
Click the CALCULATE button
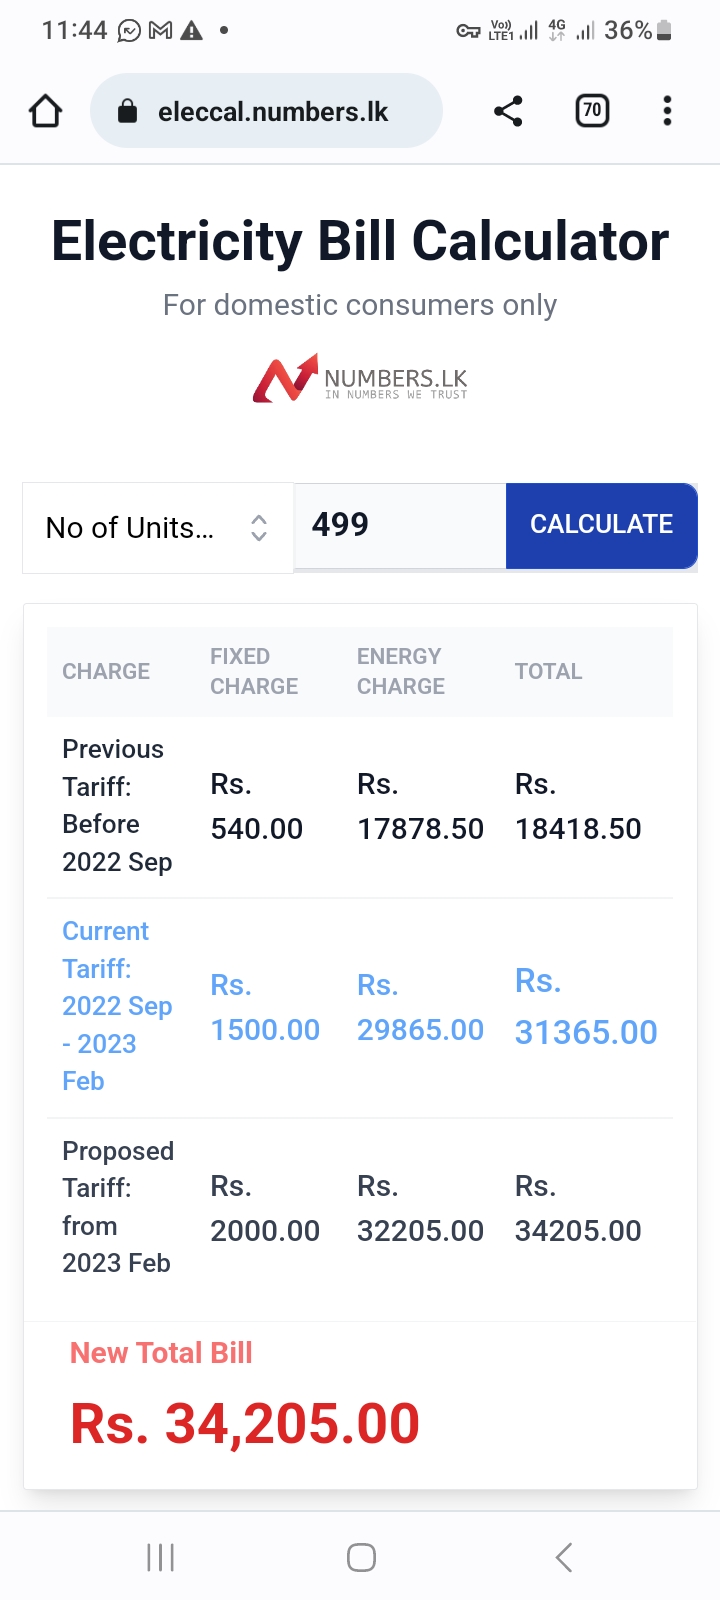601,525
